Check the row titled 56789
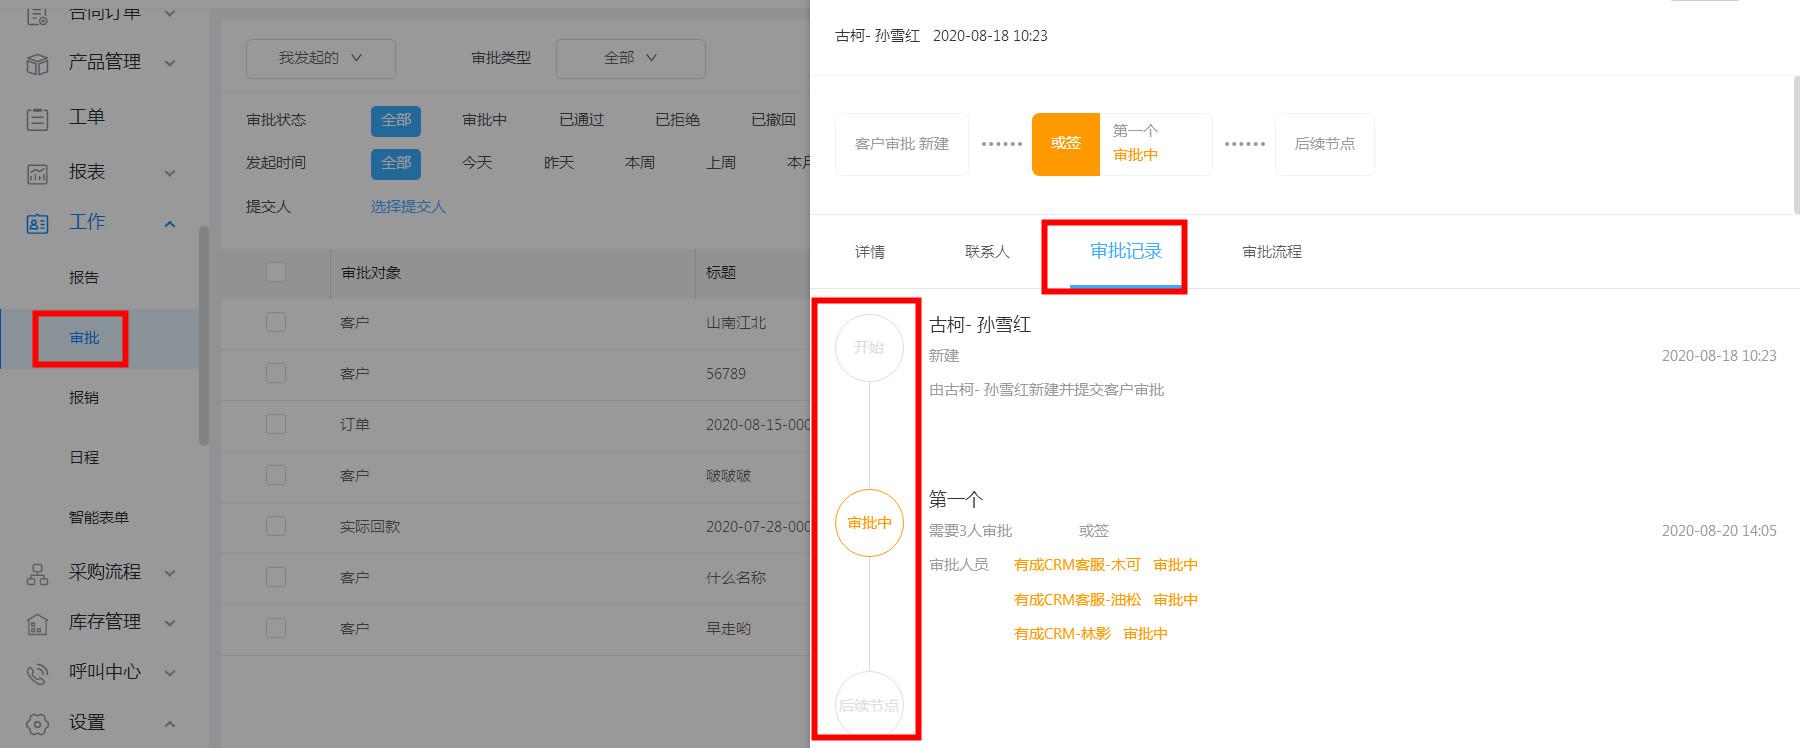Viewport: 1800px width, 748px height. [x=276, y=373]
